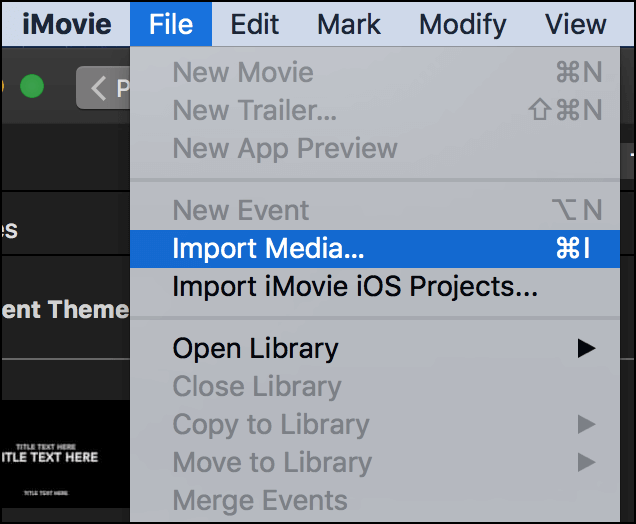Open the Modify menu
The height and width of the screenshot is (524, 636).
point(461,23)
